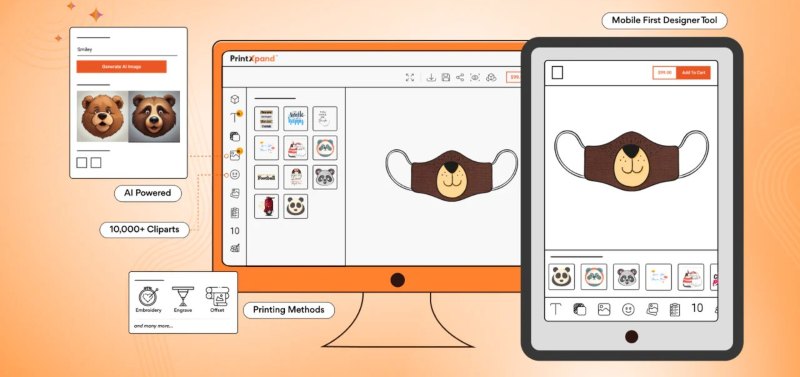Click the bear mask on tablet canvas
Image resolution: width=800 pixels, height=377 pixels.
click(x=631, y=160)
